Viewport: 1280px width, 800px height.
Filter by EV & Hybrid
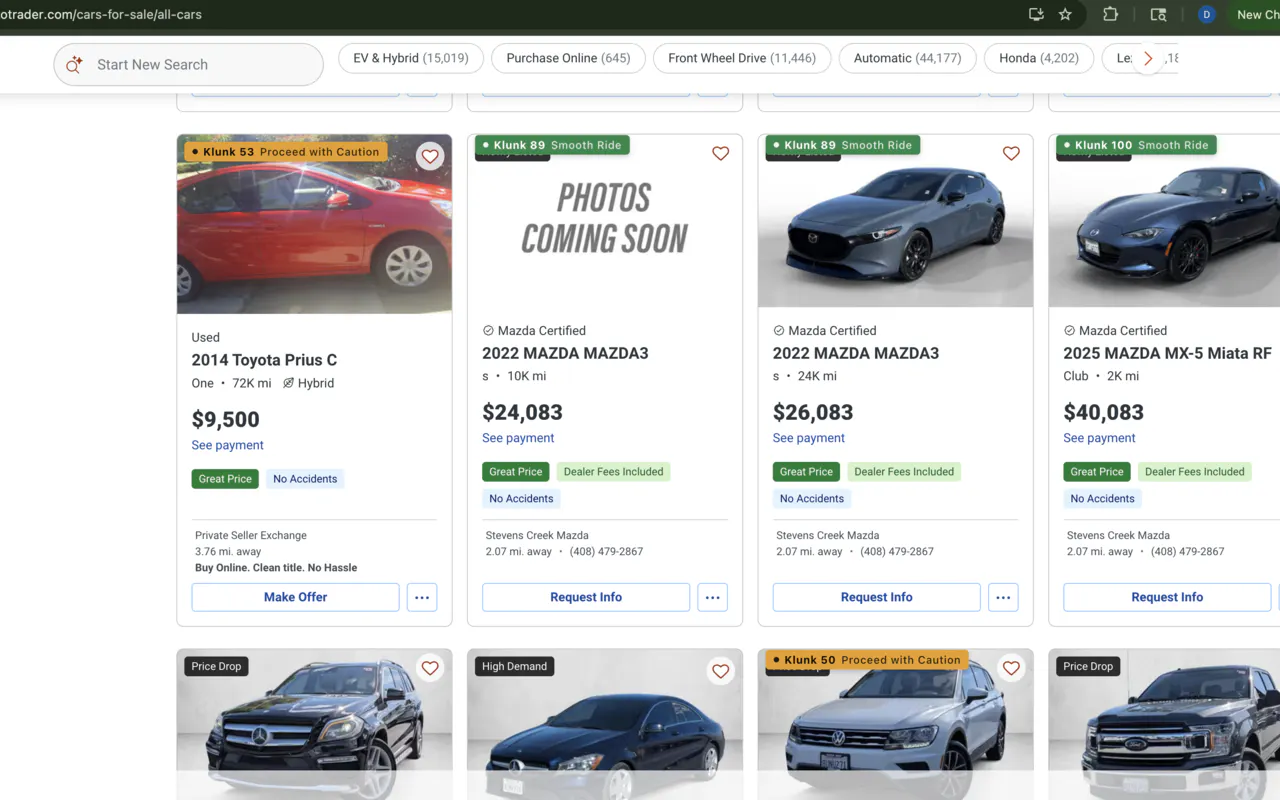pos(411,58)
